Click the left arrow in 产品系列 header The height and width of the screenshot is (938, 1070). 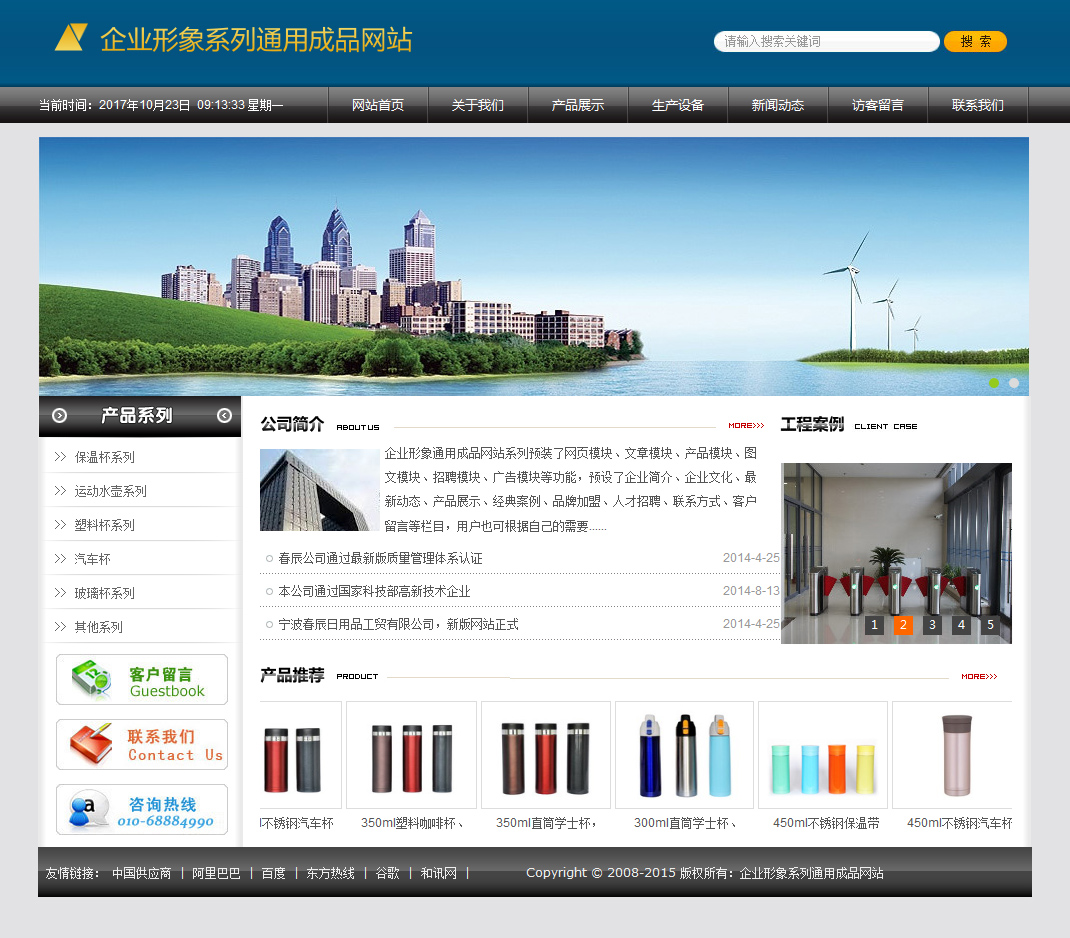59,416
